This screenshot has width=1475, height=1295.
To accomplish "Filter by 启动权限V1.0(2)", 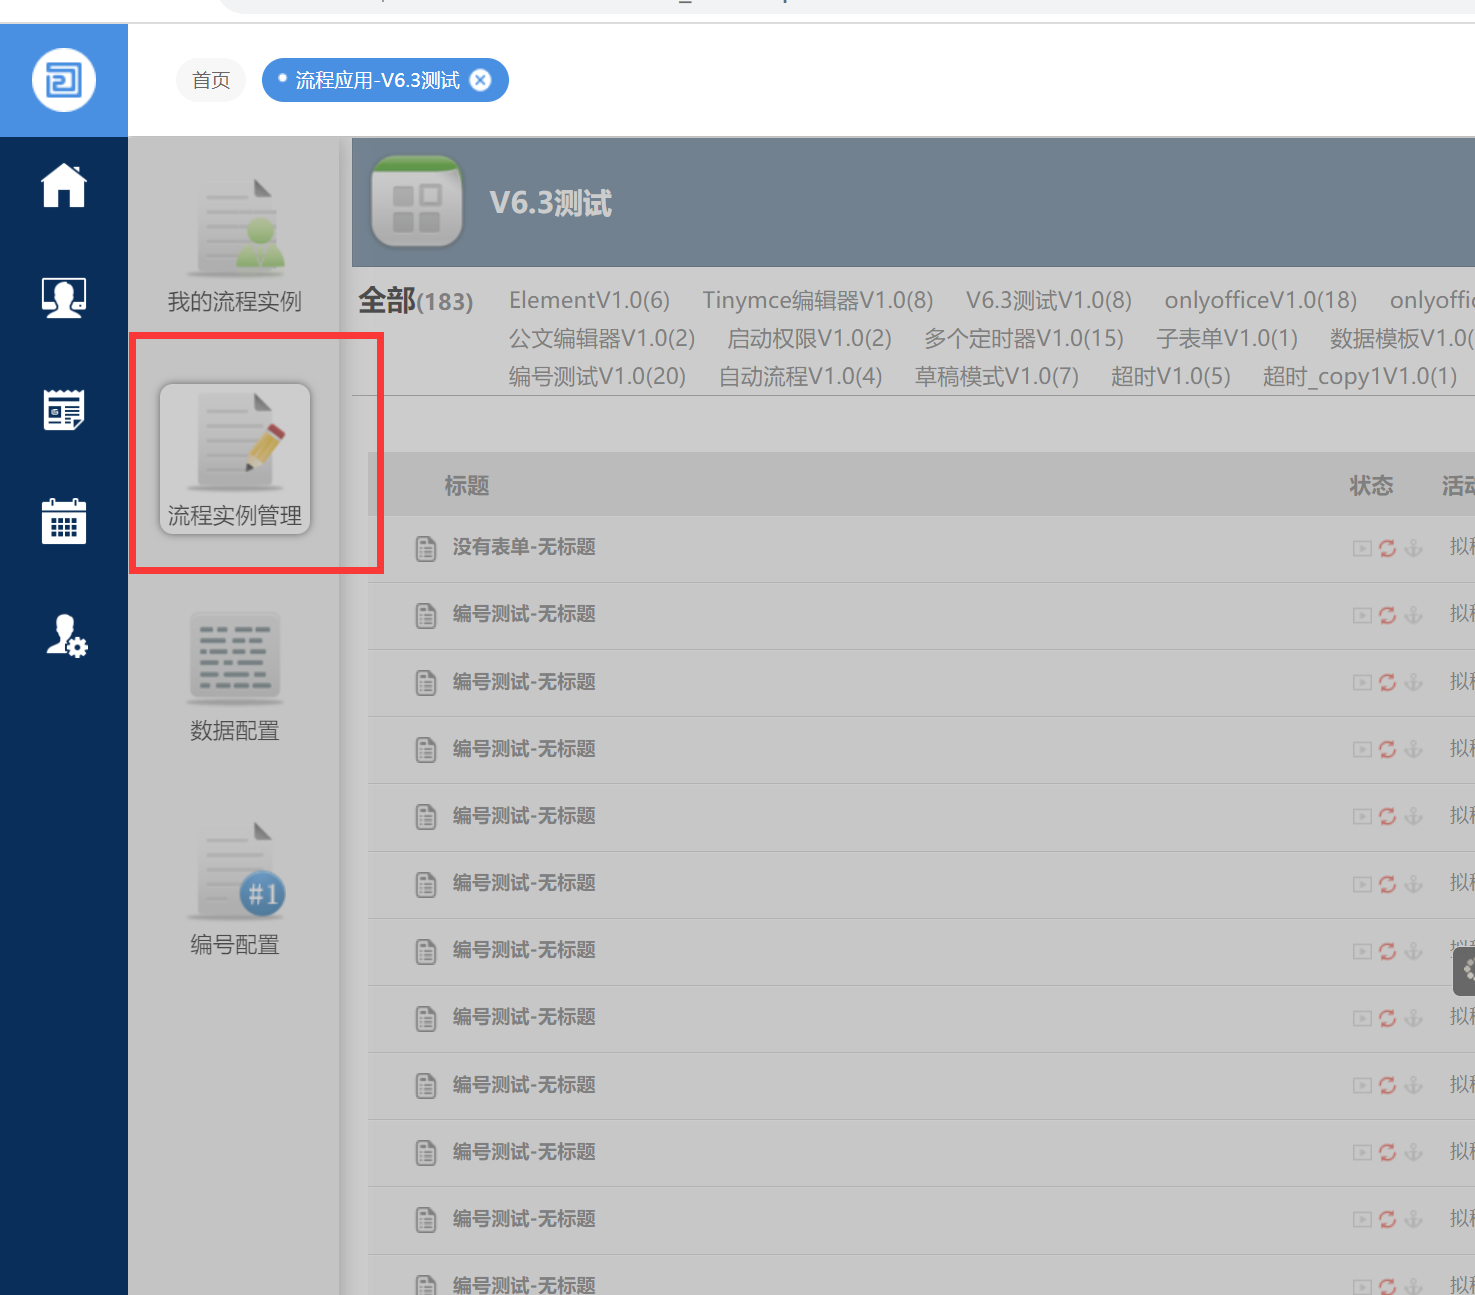I will 810,339.
